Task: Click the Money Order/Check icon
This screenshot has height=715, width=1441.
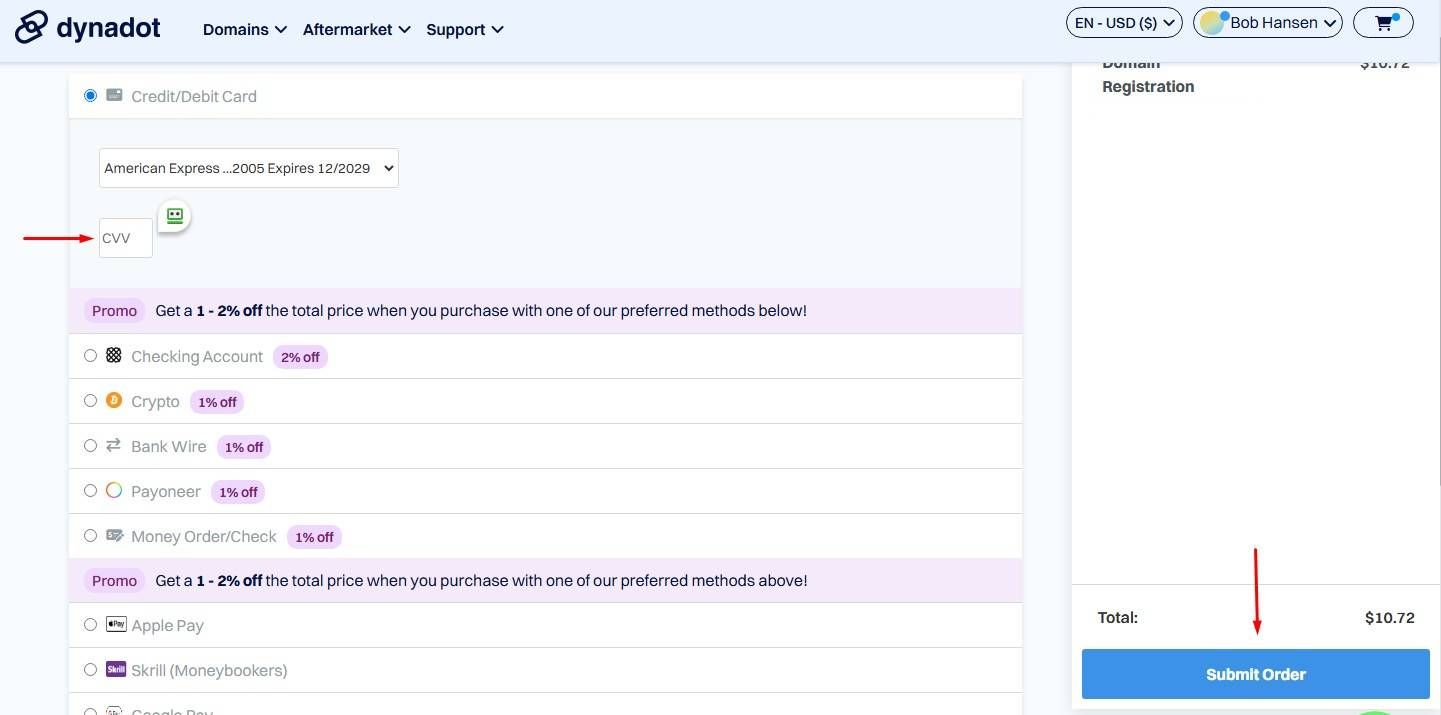Action: point(114,535)
